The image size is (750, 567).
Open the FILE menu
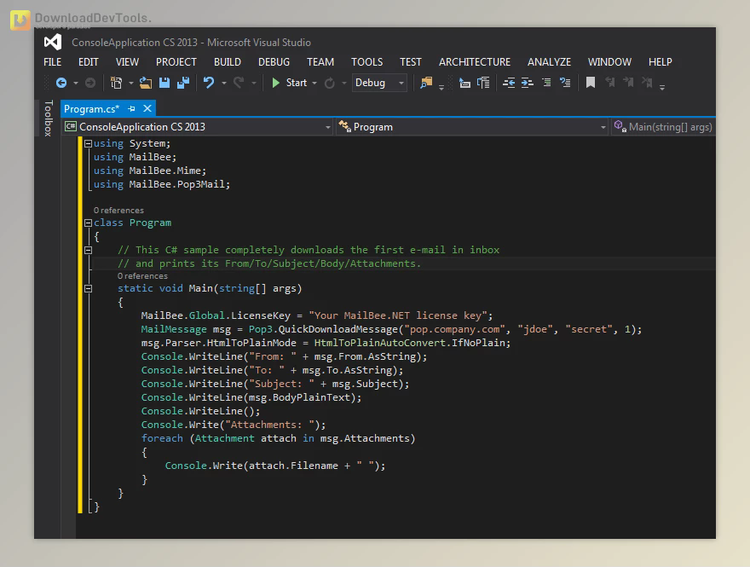coord(52,62)
